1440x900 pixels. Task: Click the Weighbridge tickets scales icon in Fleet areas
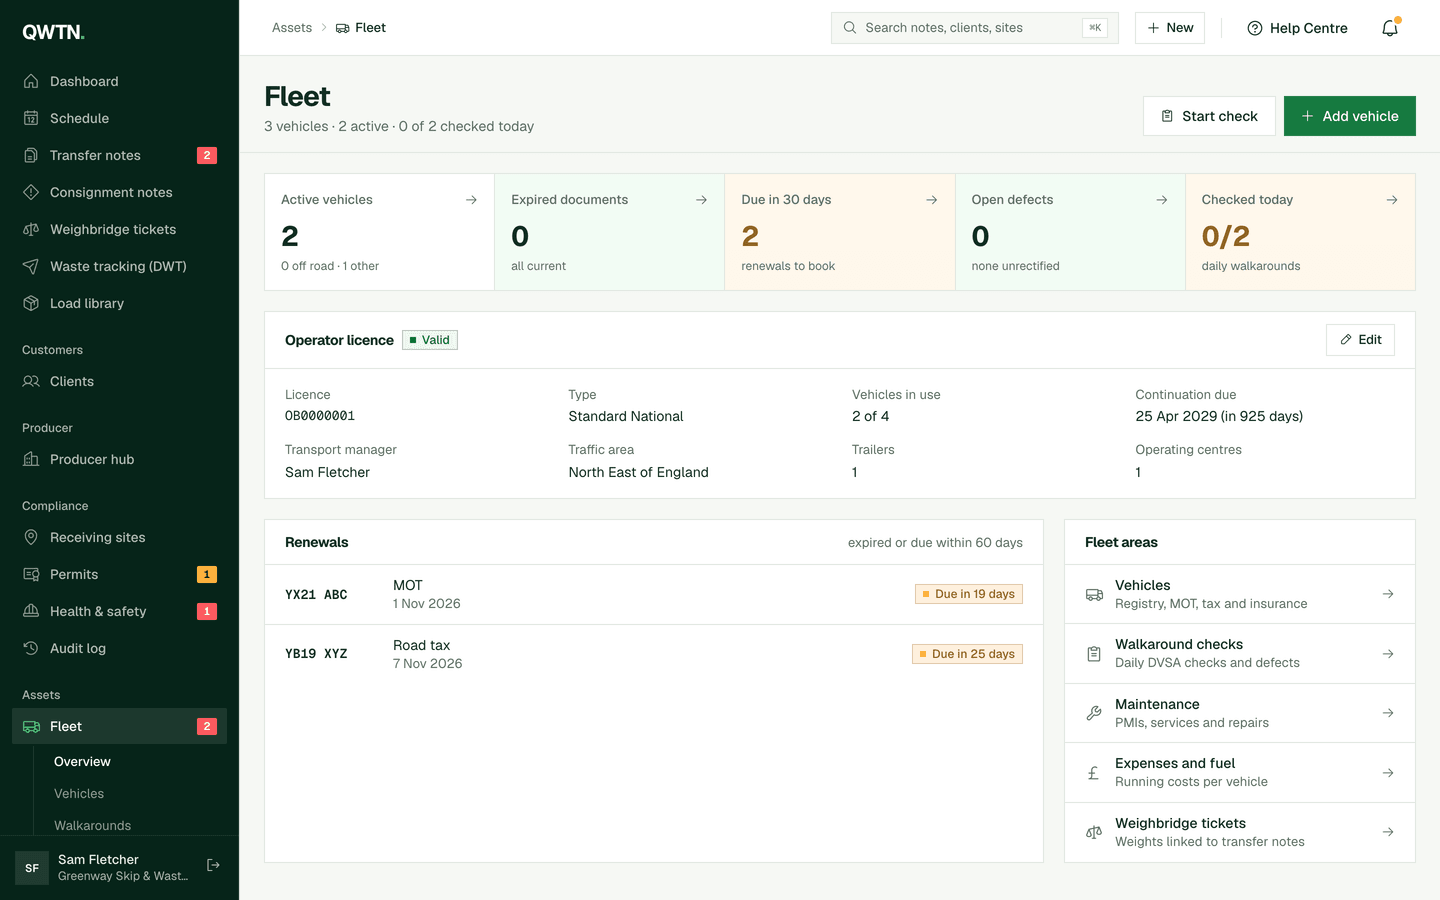pos(1094,832)
